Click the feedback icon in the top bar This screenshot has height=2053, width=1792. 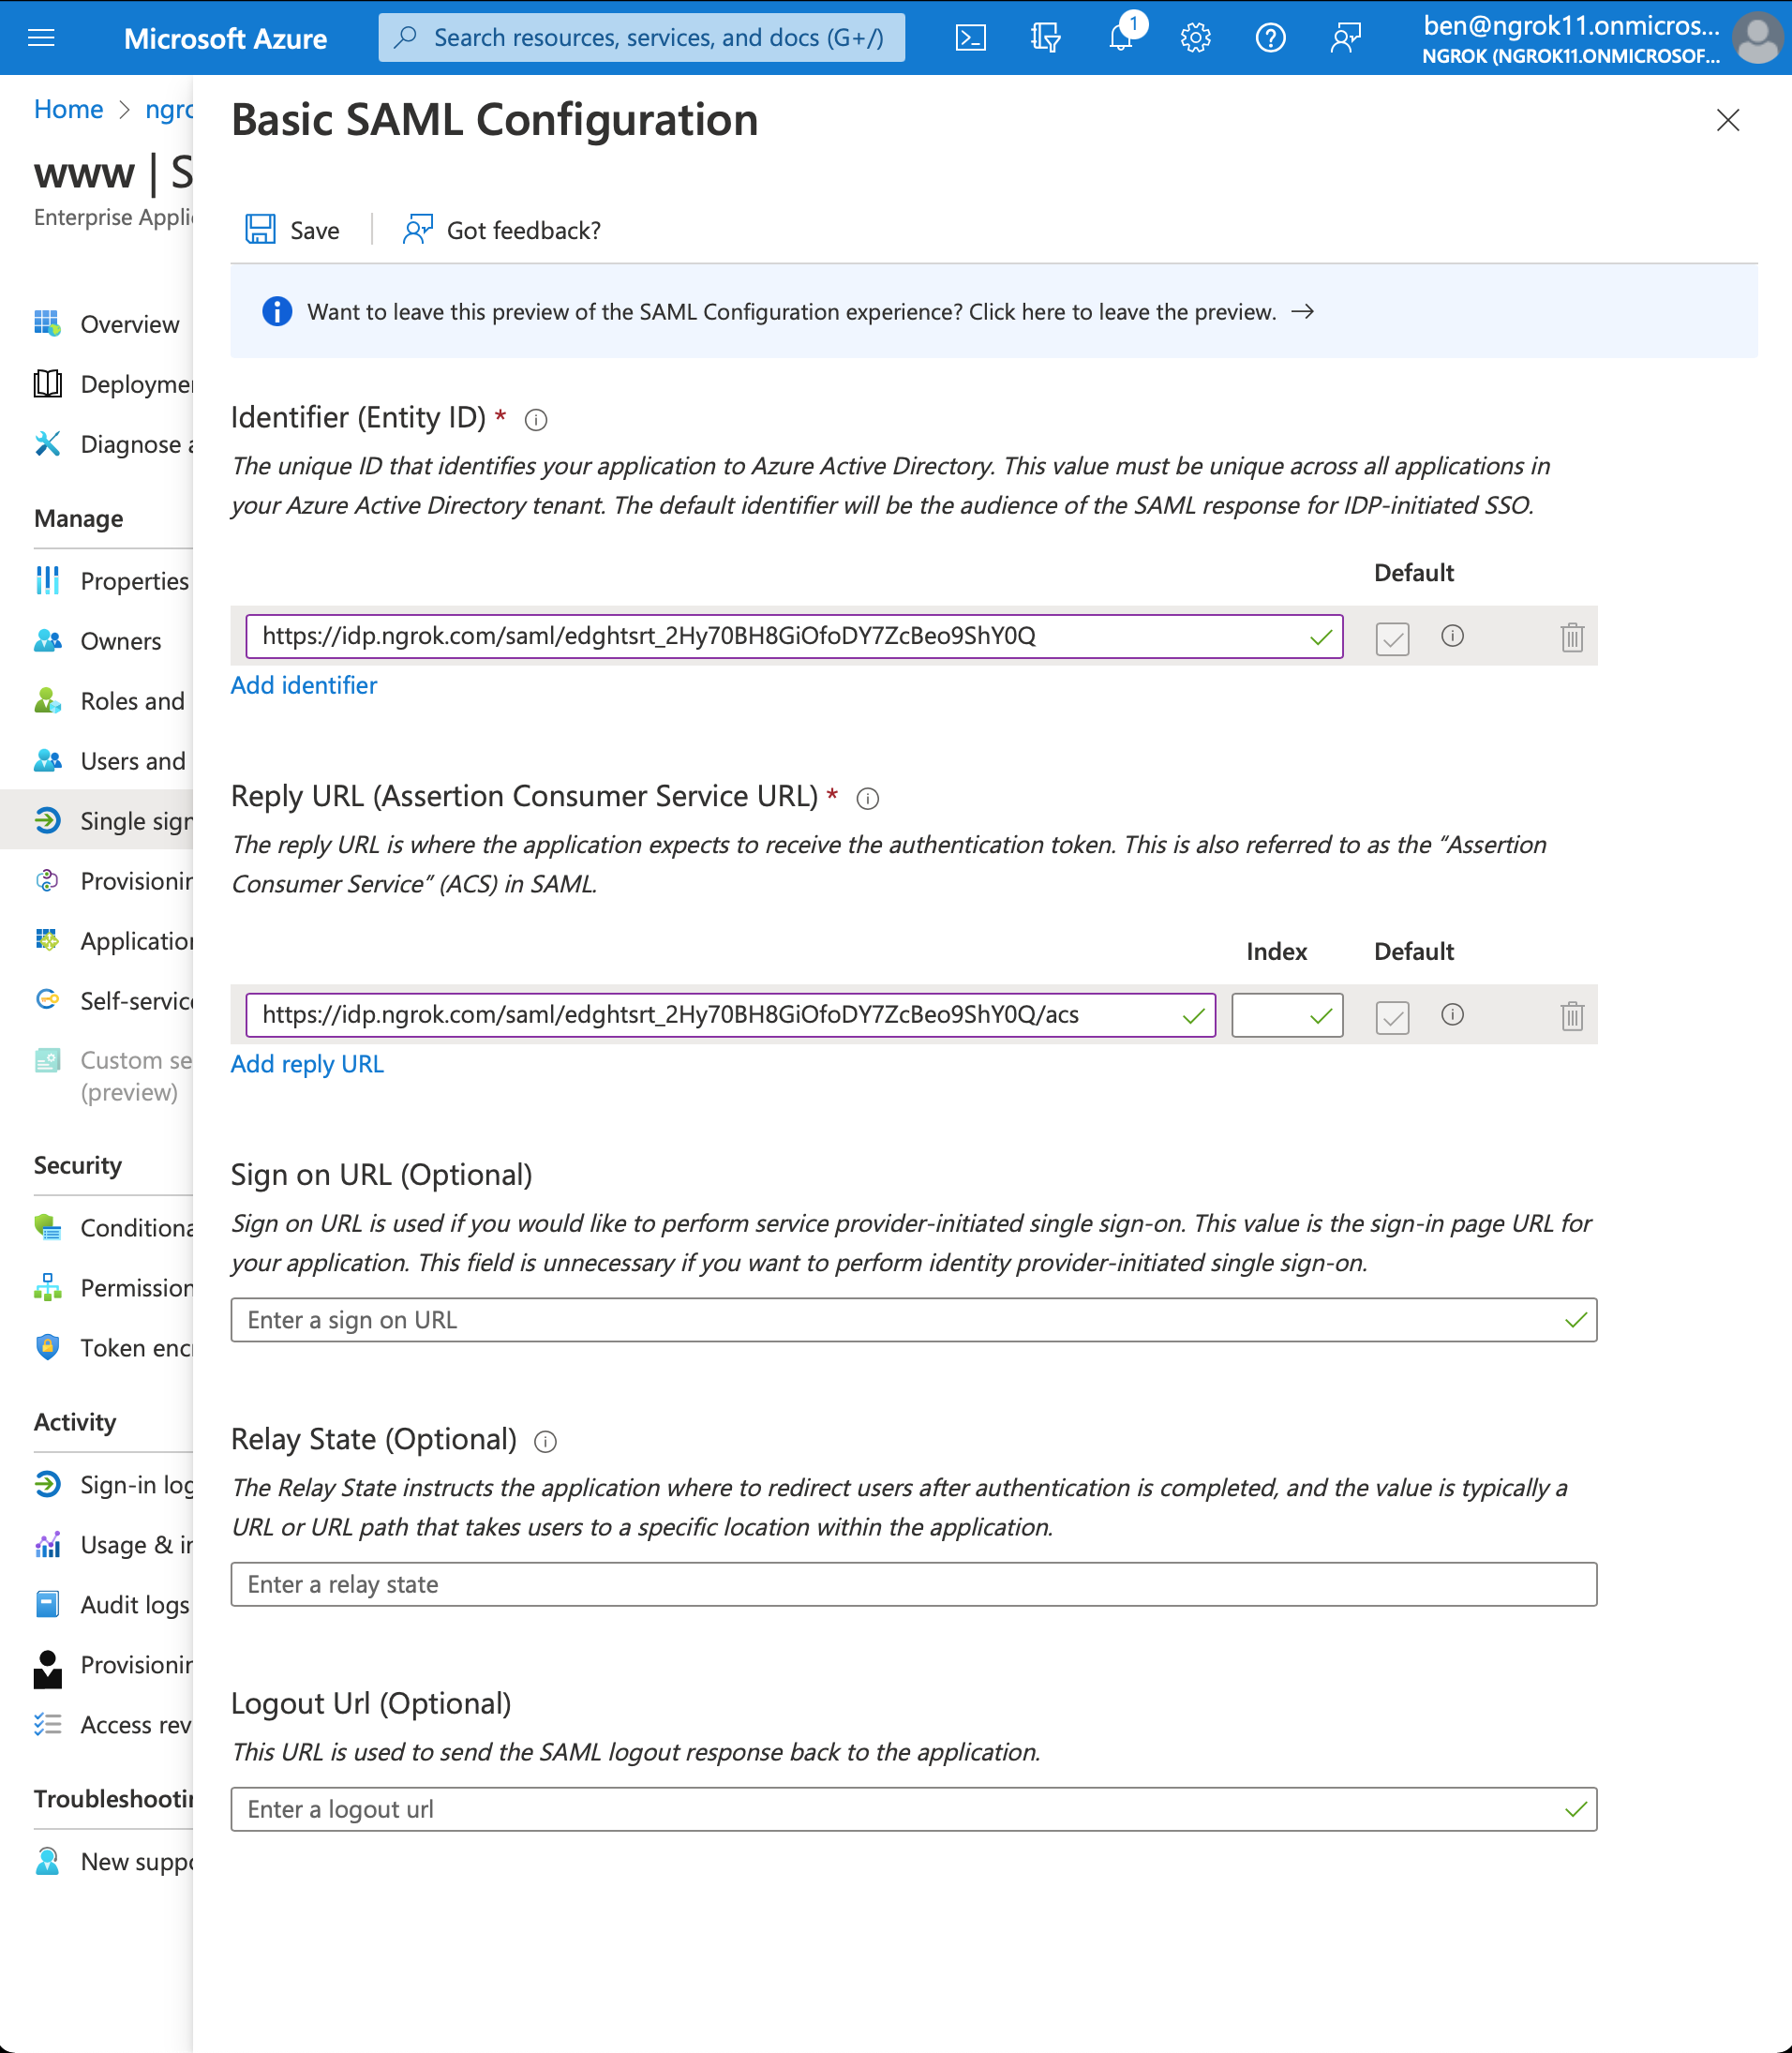pyautogui.click(x=1345, y=38)
